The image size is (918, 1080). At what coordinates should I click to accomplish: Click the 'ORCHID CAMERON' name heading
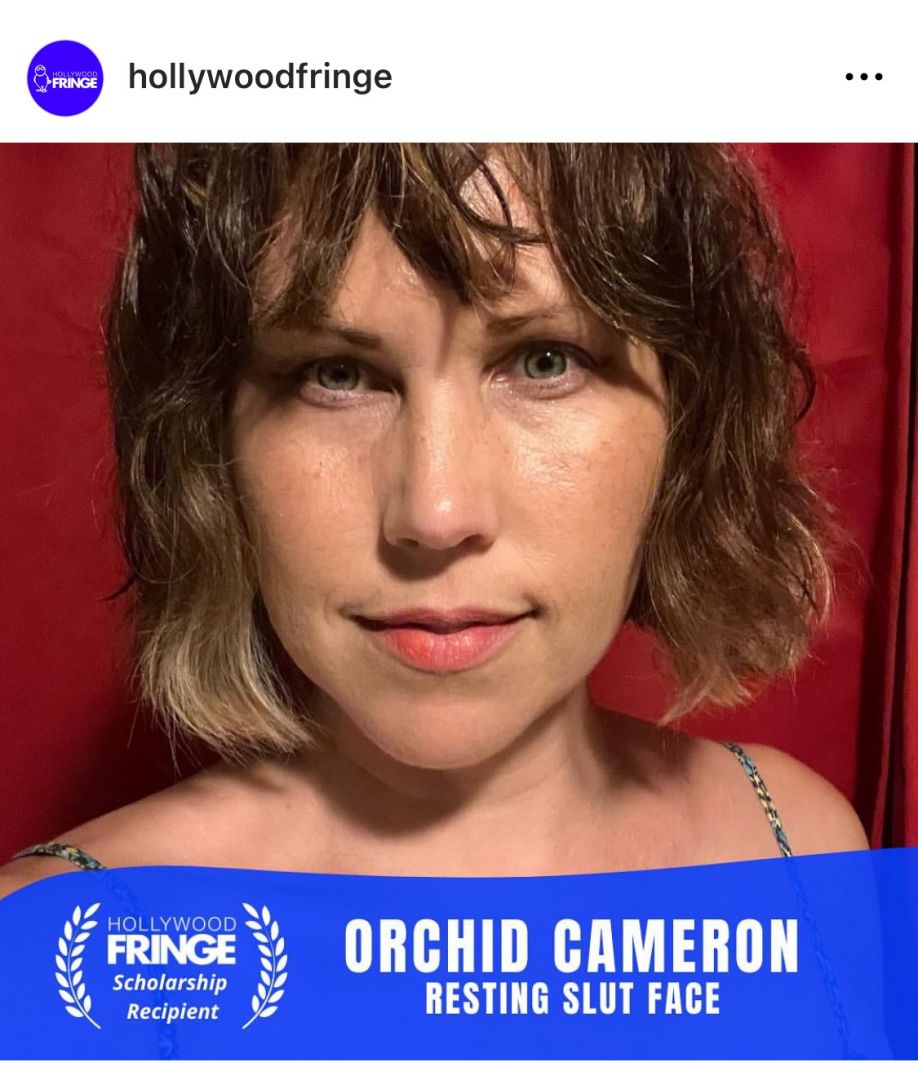click(571, 946)
